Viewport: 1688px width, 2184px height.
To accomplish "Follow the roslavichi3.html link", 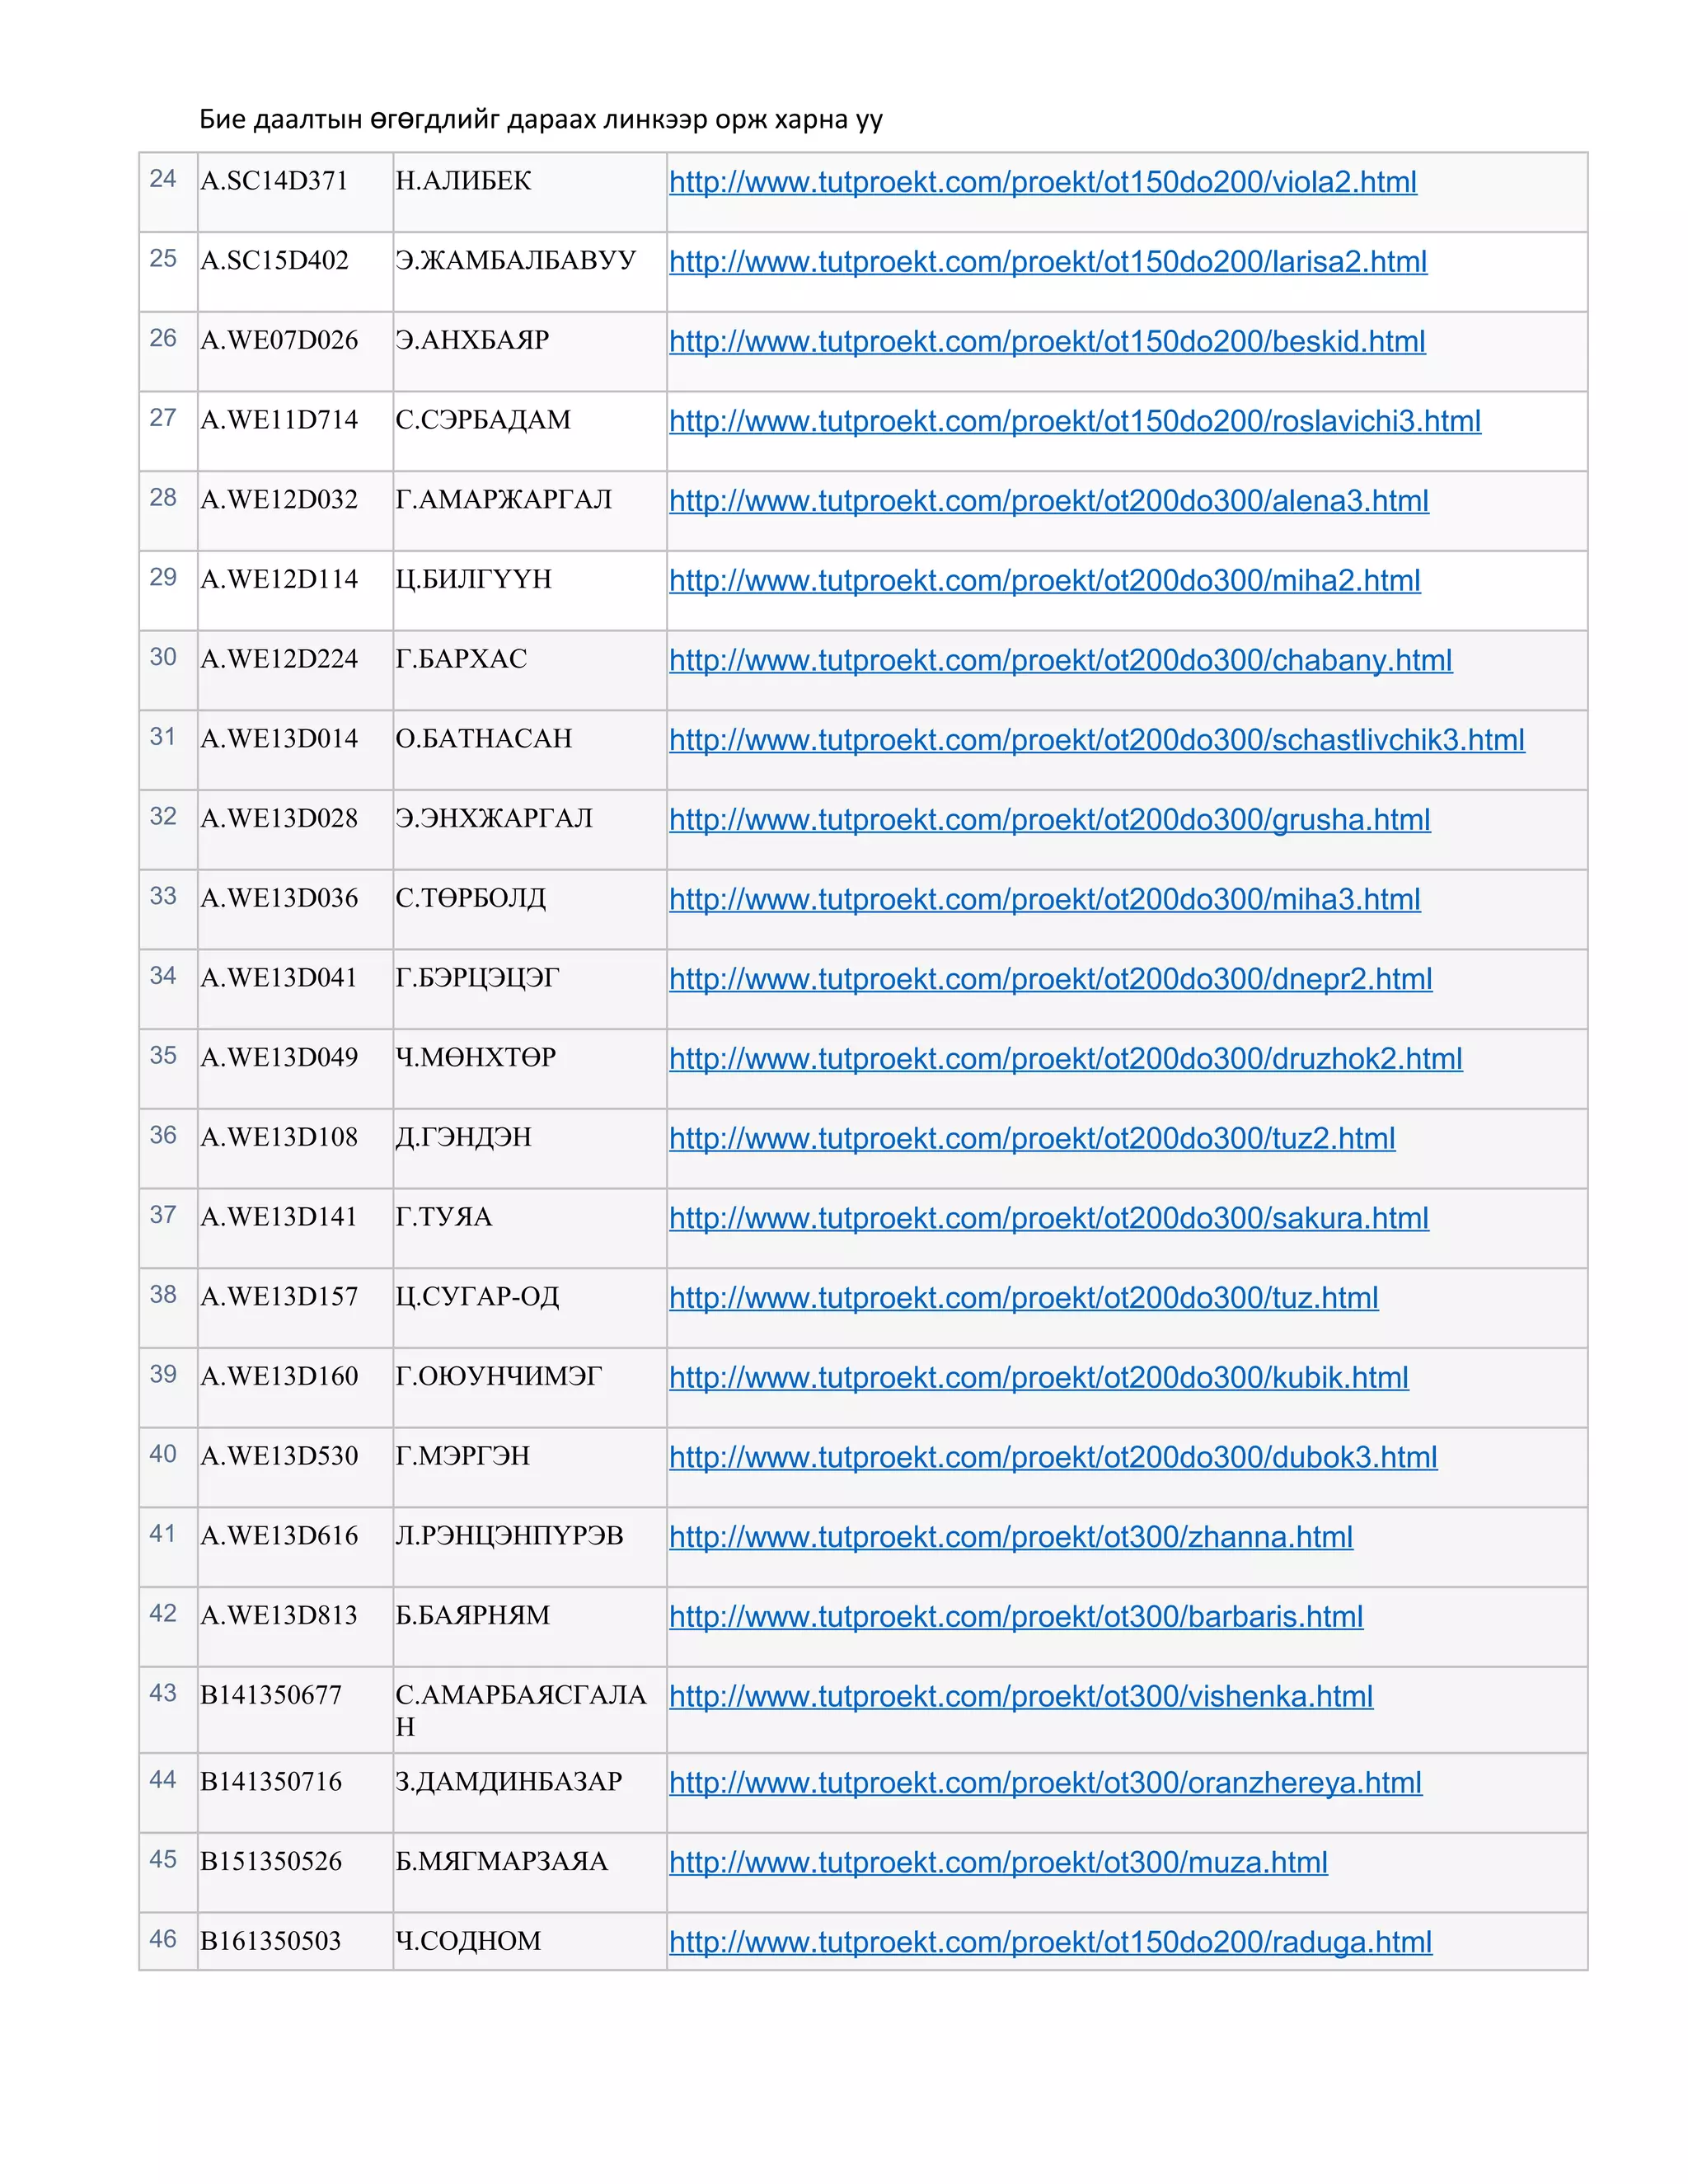I will 1074,421.
